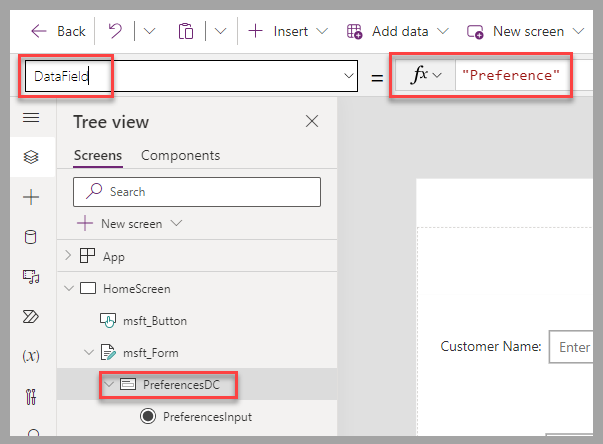Viewport: 603px width, 444px height.
Task: Click the PreferencesInput radio icon
Action: tap(148, 416)
